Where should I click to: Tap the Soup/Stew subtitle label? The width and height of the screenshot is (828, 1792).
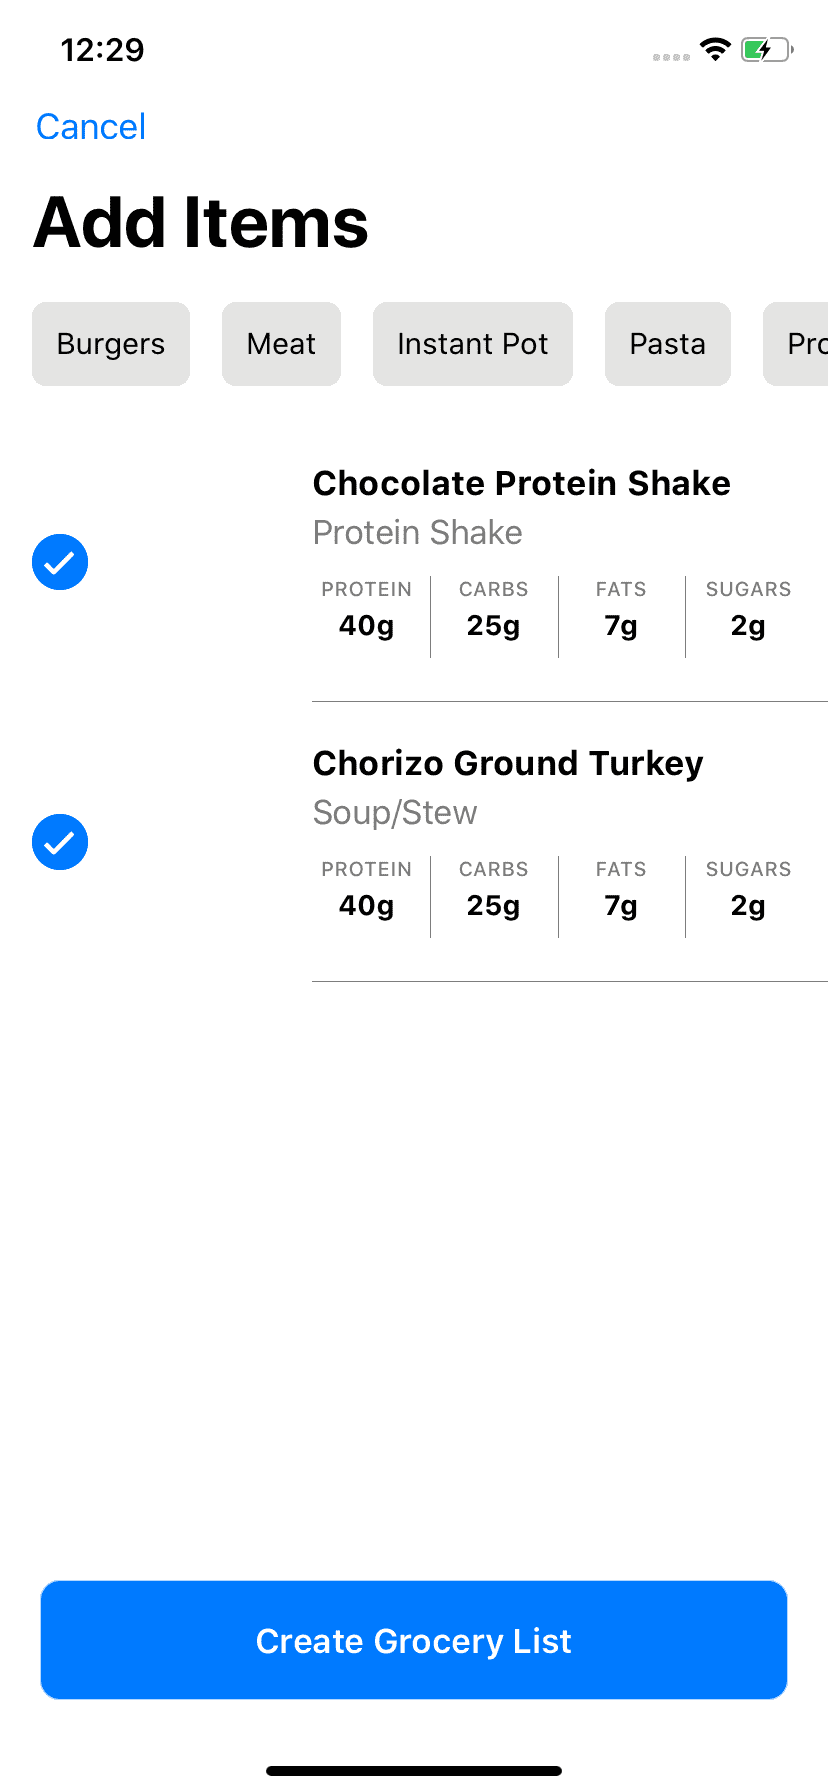[x=395, y=812]
